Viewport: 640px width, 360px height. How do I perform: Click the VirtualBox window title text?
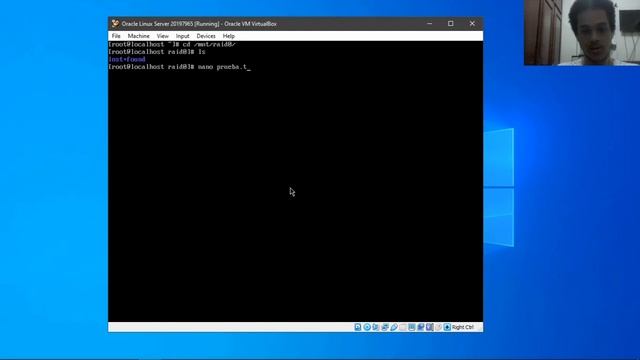coord(199,24)
